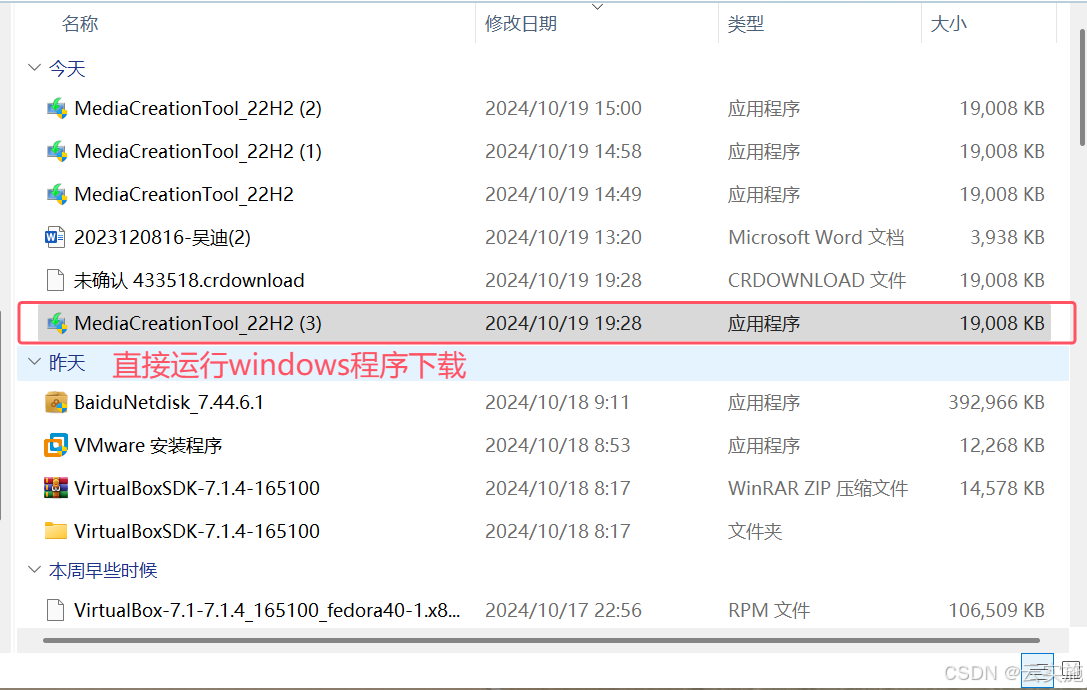
Task: Select file name VMware 安装程序
Action: coord(148,445)
